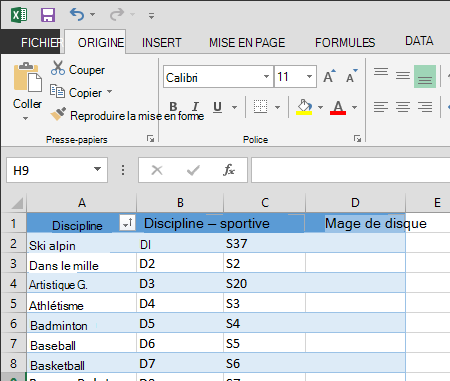The image size is (450, 381).
Task: Open the Police dialog launcher
Action: click(357, 138)
